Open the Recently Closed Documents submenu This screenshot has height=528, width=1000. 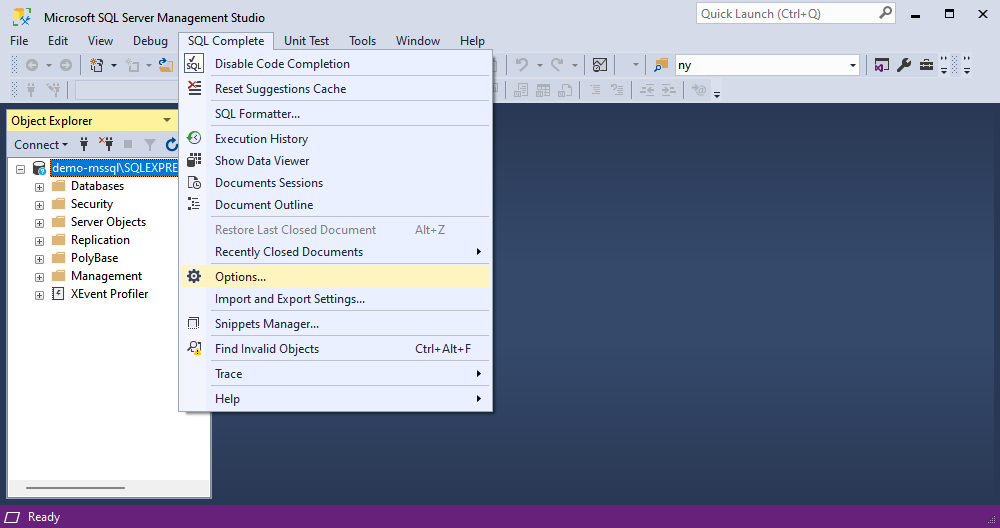(335, 252)
